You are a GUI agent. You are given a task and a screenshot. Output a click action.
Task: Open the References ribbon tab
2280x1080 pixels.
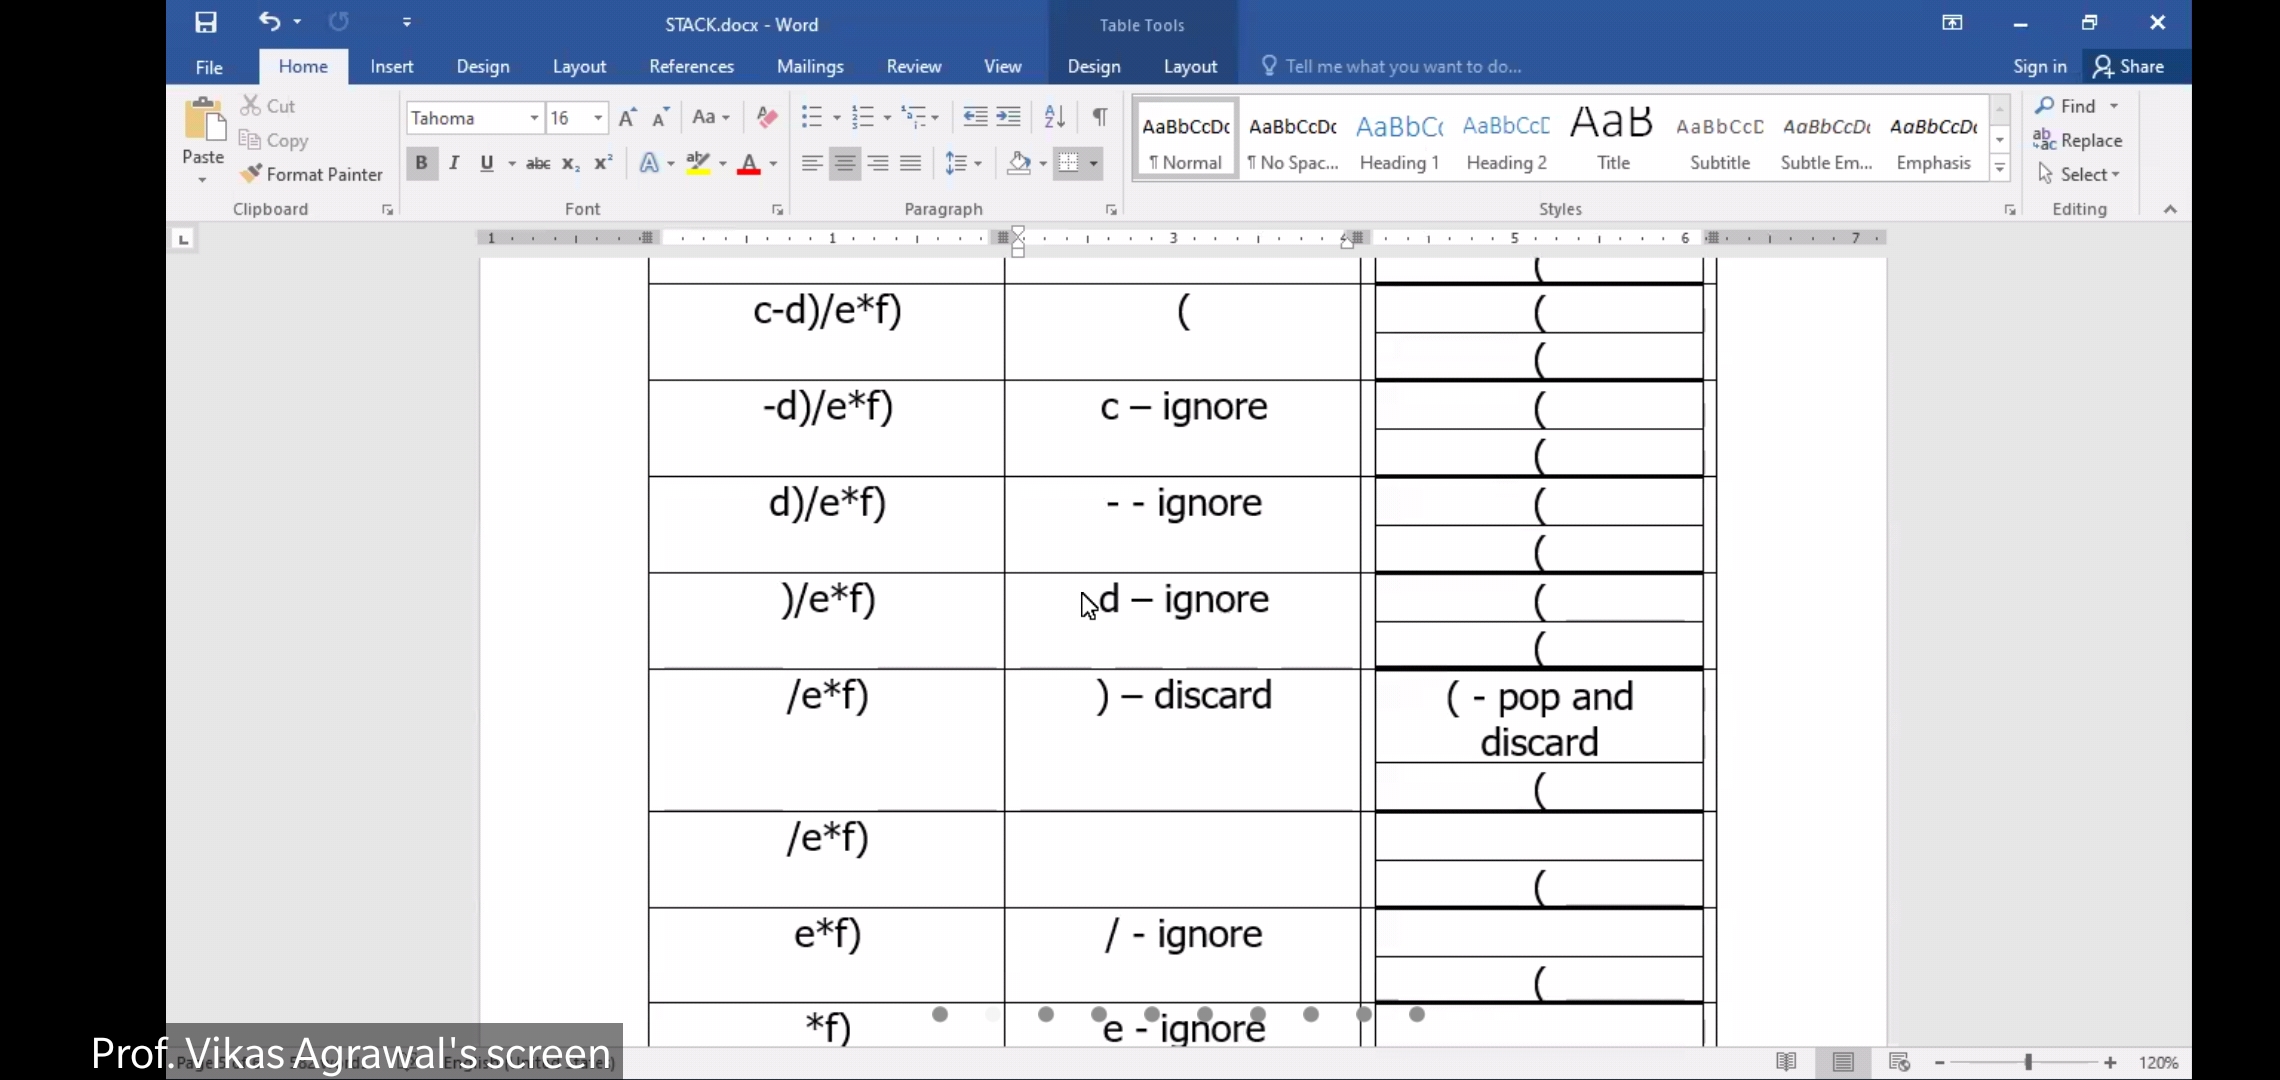pos(691,67)
